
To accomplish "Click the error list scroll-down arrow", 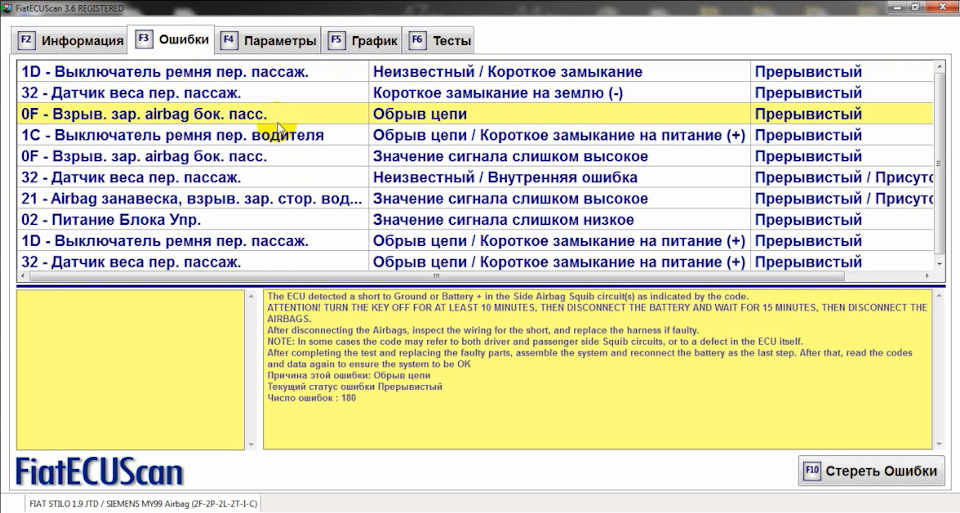I will [x=939, y=263].
